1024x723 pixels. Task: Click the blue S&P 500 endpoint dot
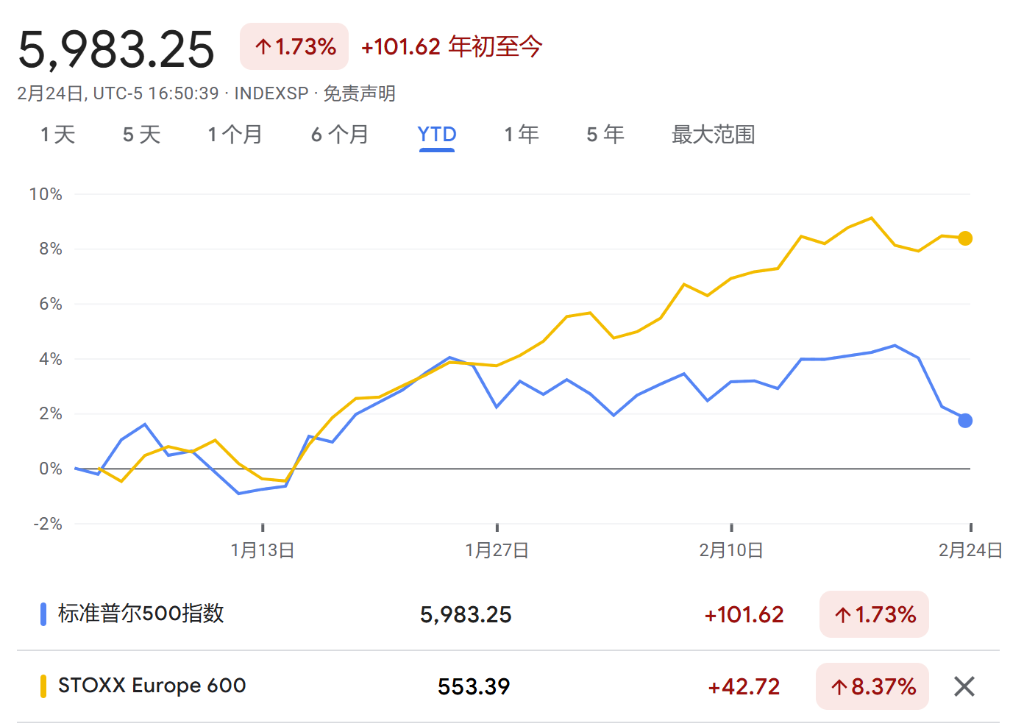(x=965, y=420)
